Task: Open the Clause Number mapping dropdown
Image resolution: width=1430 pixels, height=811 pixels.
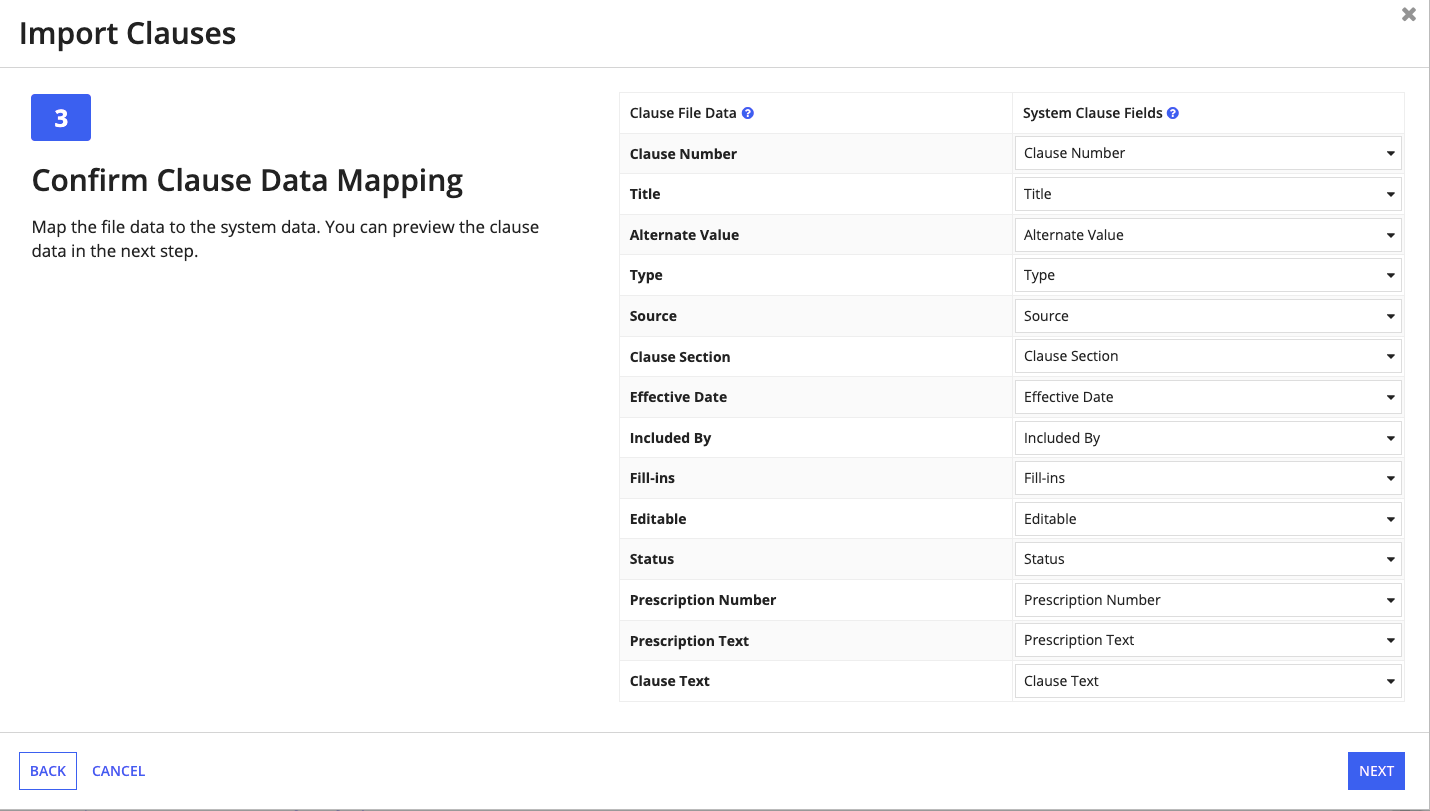Action: click(x=1208, y=153)
